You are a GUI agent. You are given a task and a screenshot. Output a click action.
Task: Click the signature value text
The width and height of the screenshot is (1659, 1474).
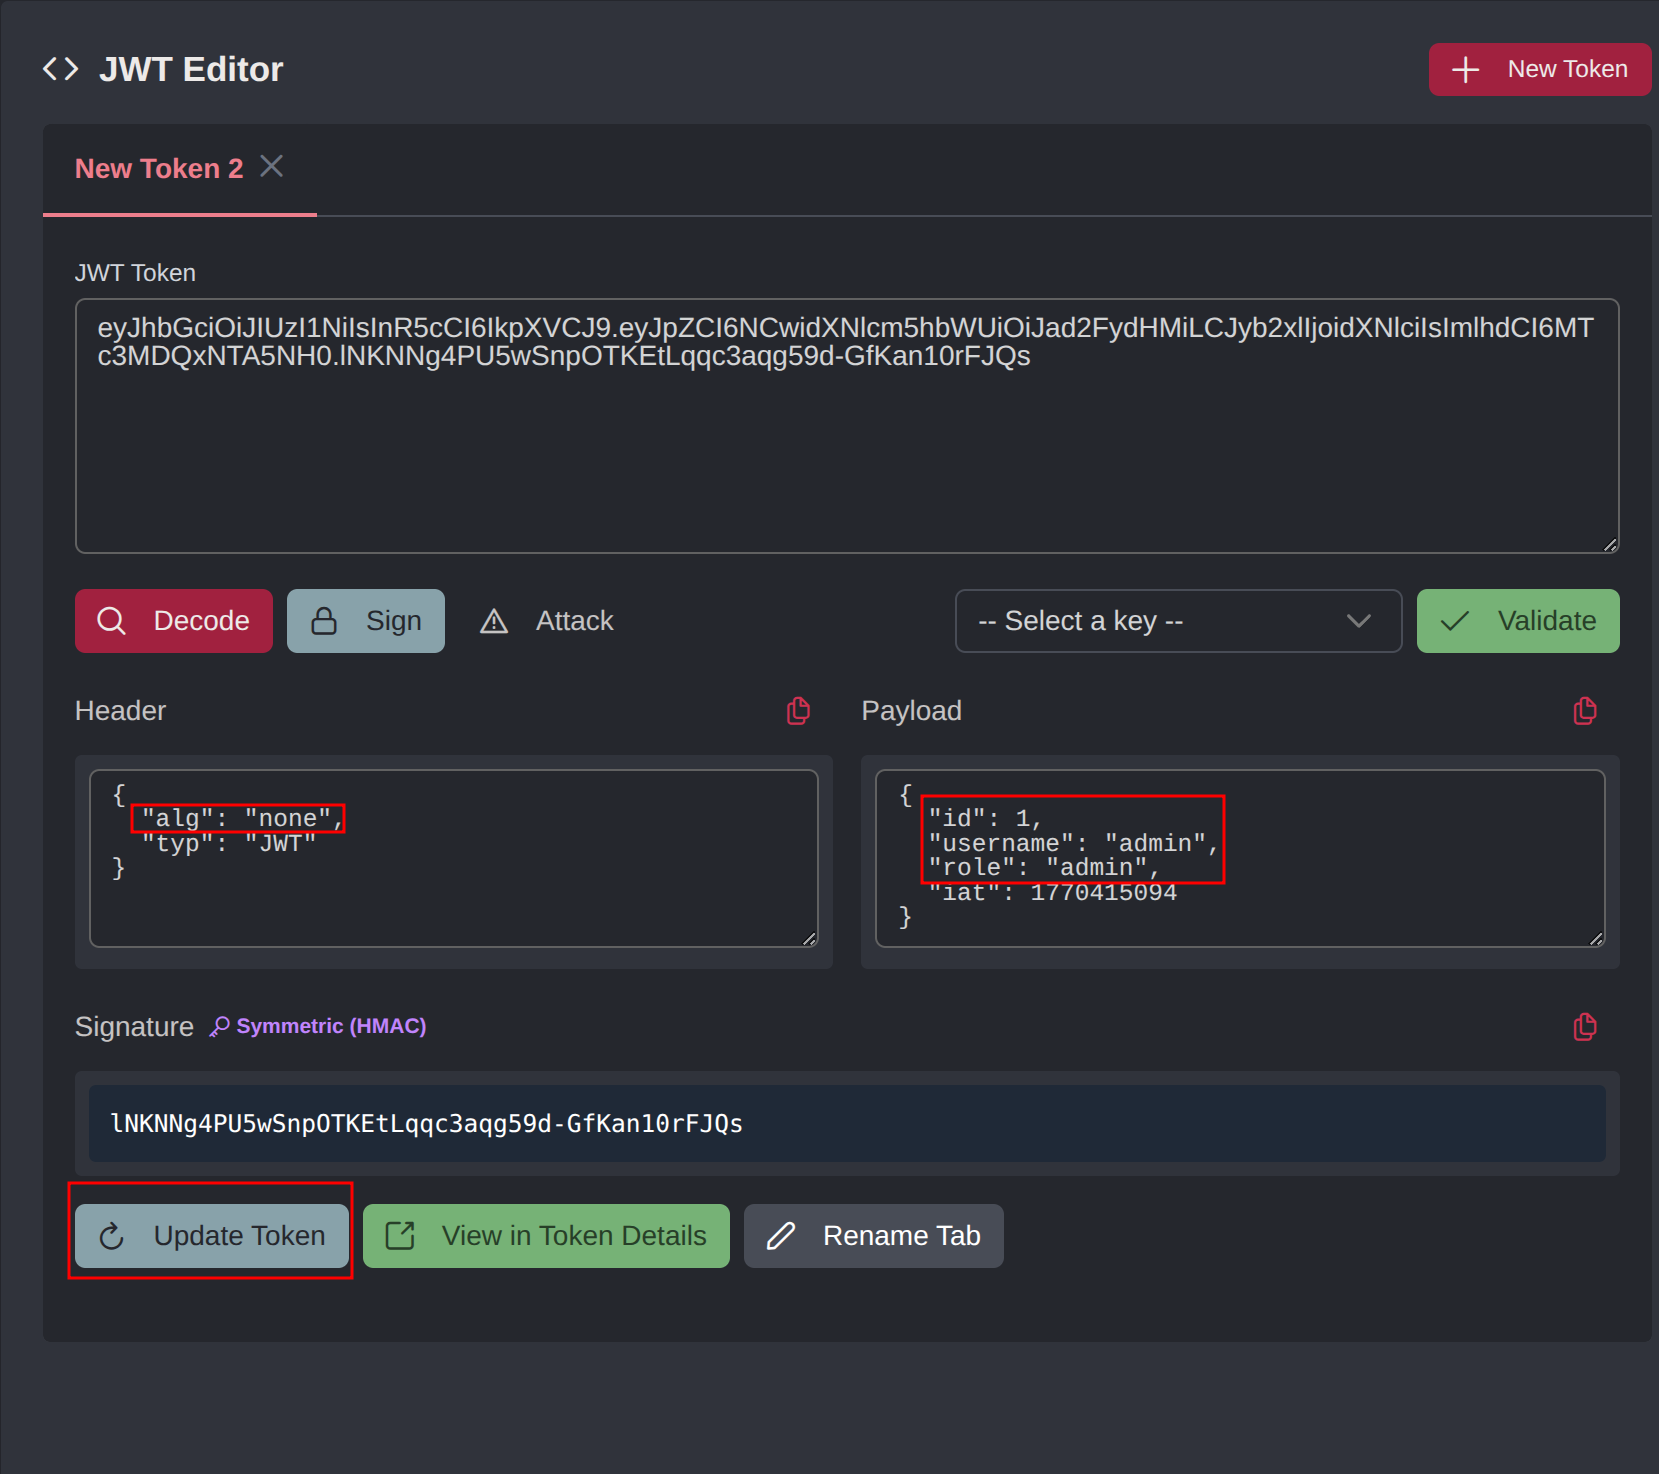pos(427,1124)
